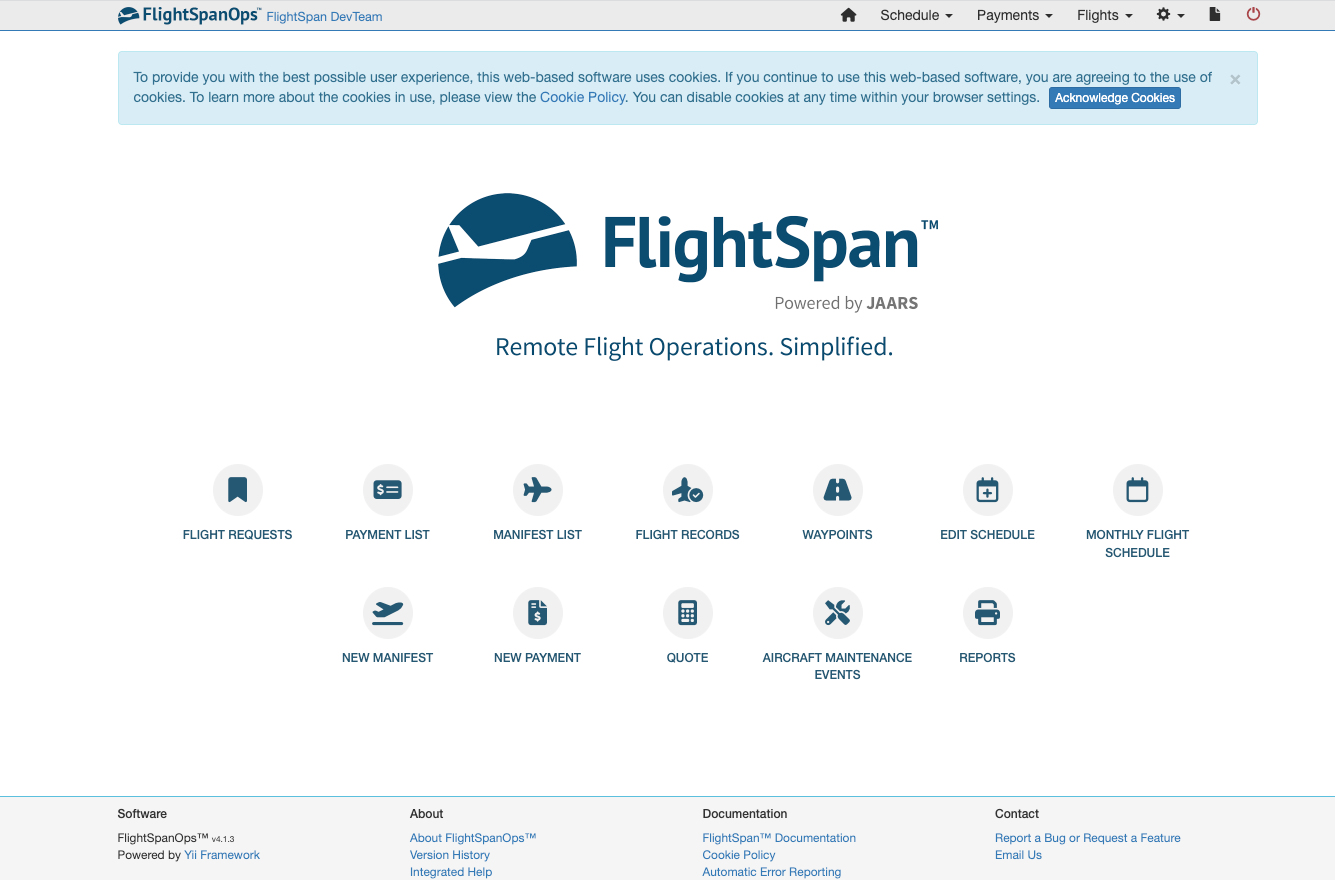
Task: Open the Reports printer icon
Action: point(987,612)
